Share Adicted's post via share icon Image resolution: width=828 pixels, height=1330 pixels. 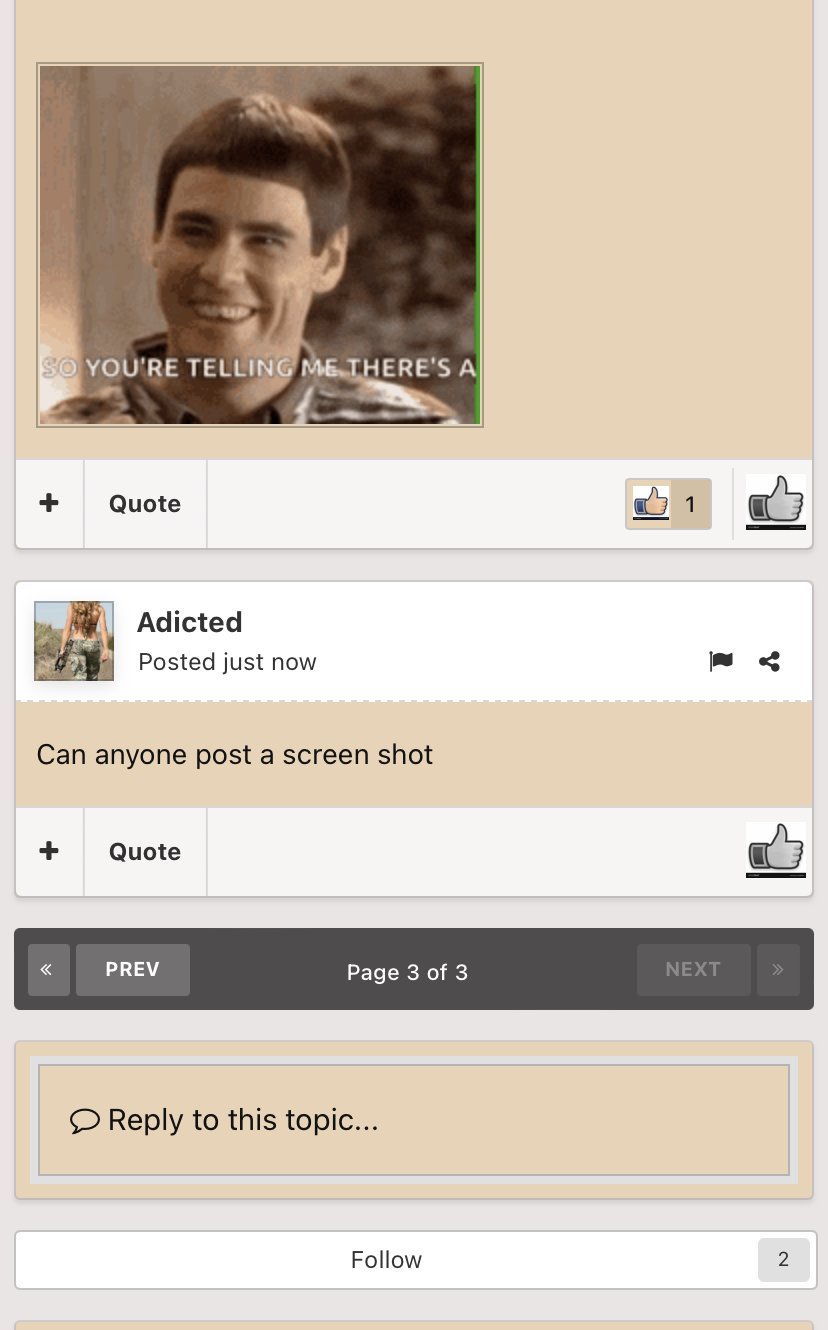coord(769,661)
